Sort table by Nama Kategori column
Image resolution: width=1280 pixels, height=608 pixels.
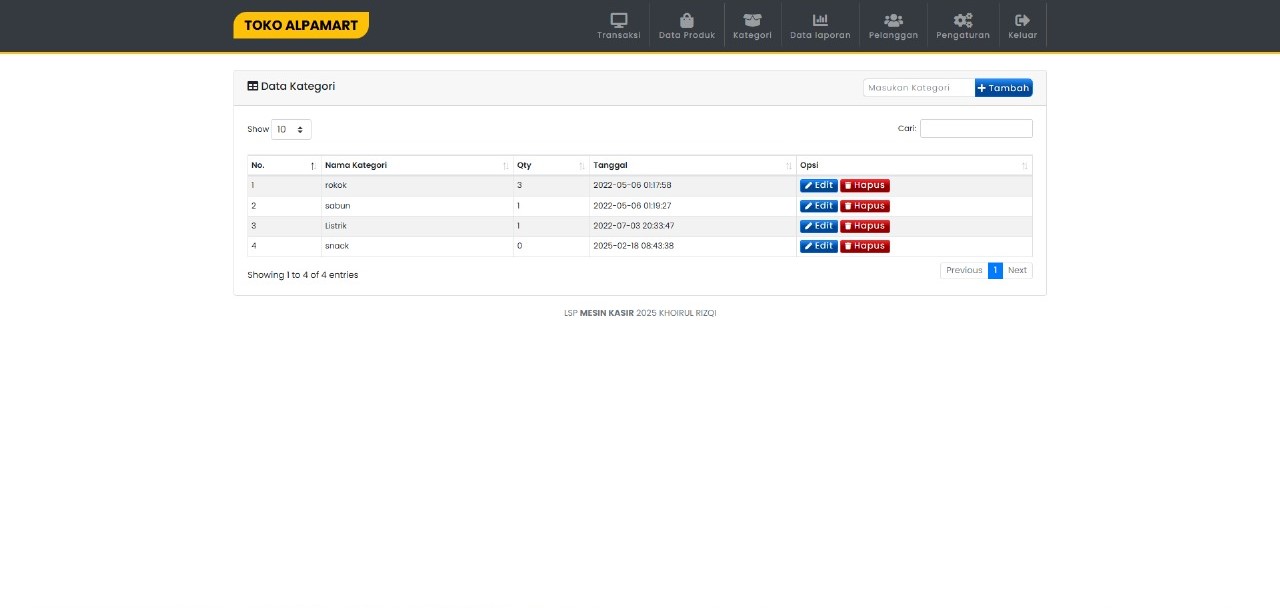tap(417, 165)
